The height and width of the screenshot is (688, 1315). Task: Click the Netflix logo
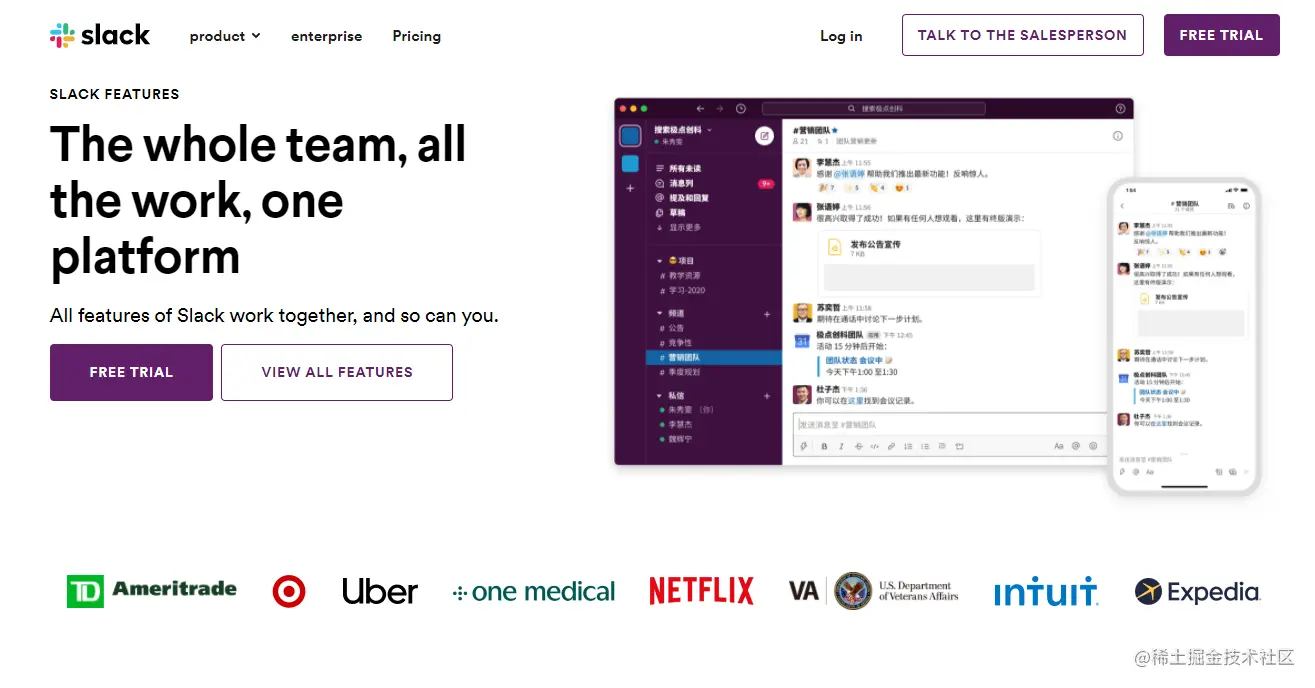(x=701, y=591)
